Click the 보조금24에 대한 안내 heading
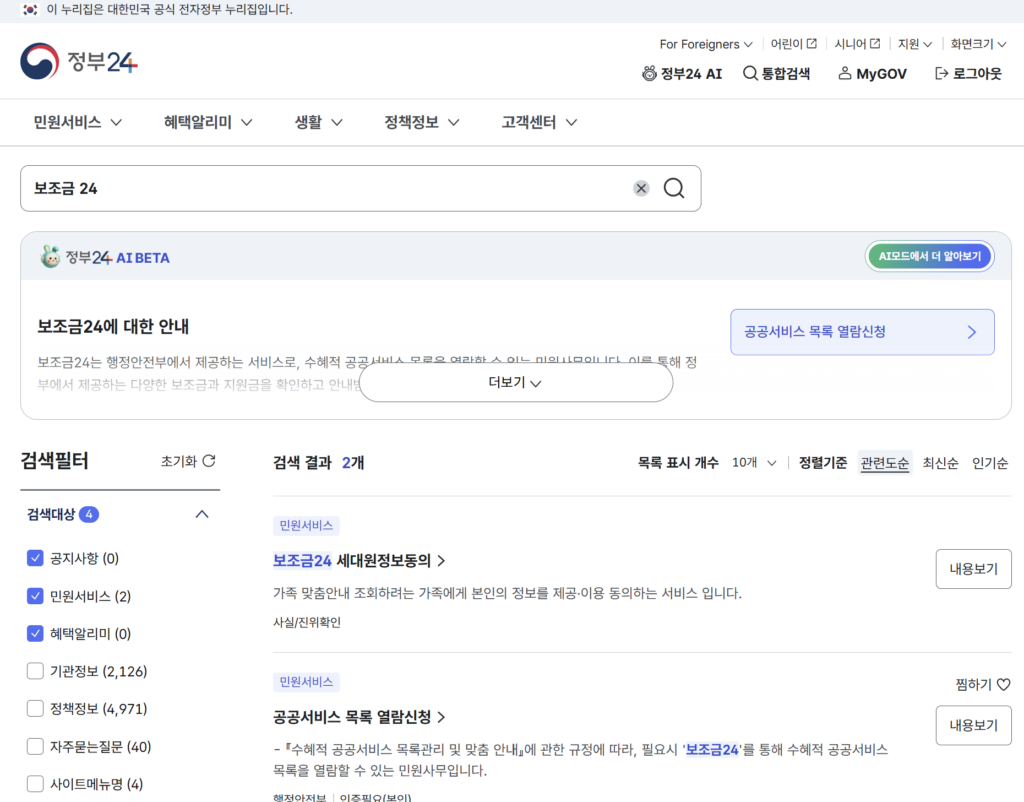Viewport: 1024px width, 802px height. (x=113, y=326)
